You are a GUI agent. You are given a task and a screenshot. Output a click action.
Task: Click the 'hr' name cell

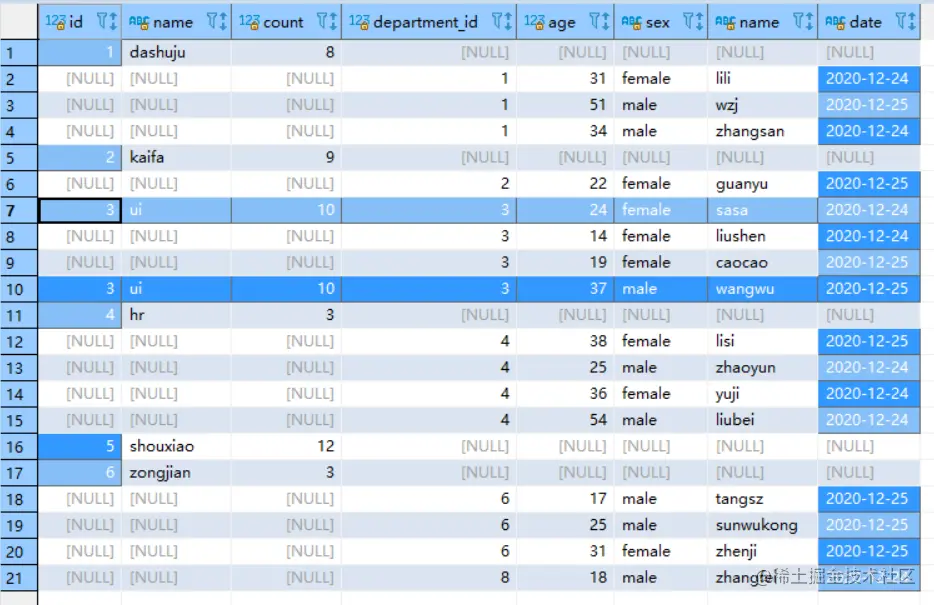(176, 315)
